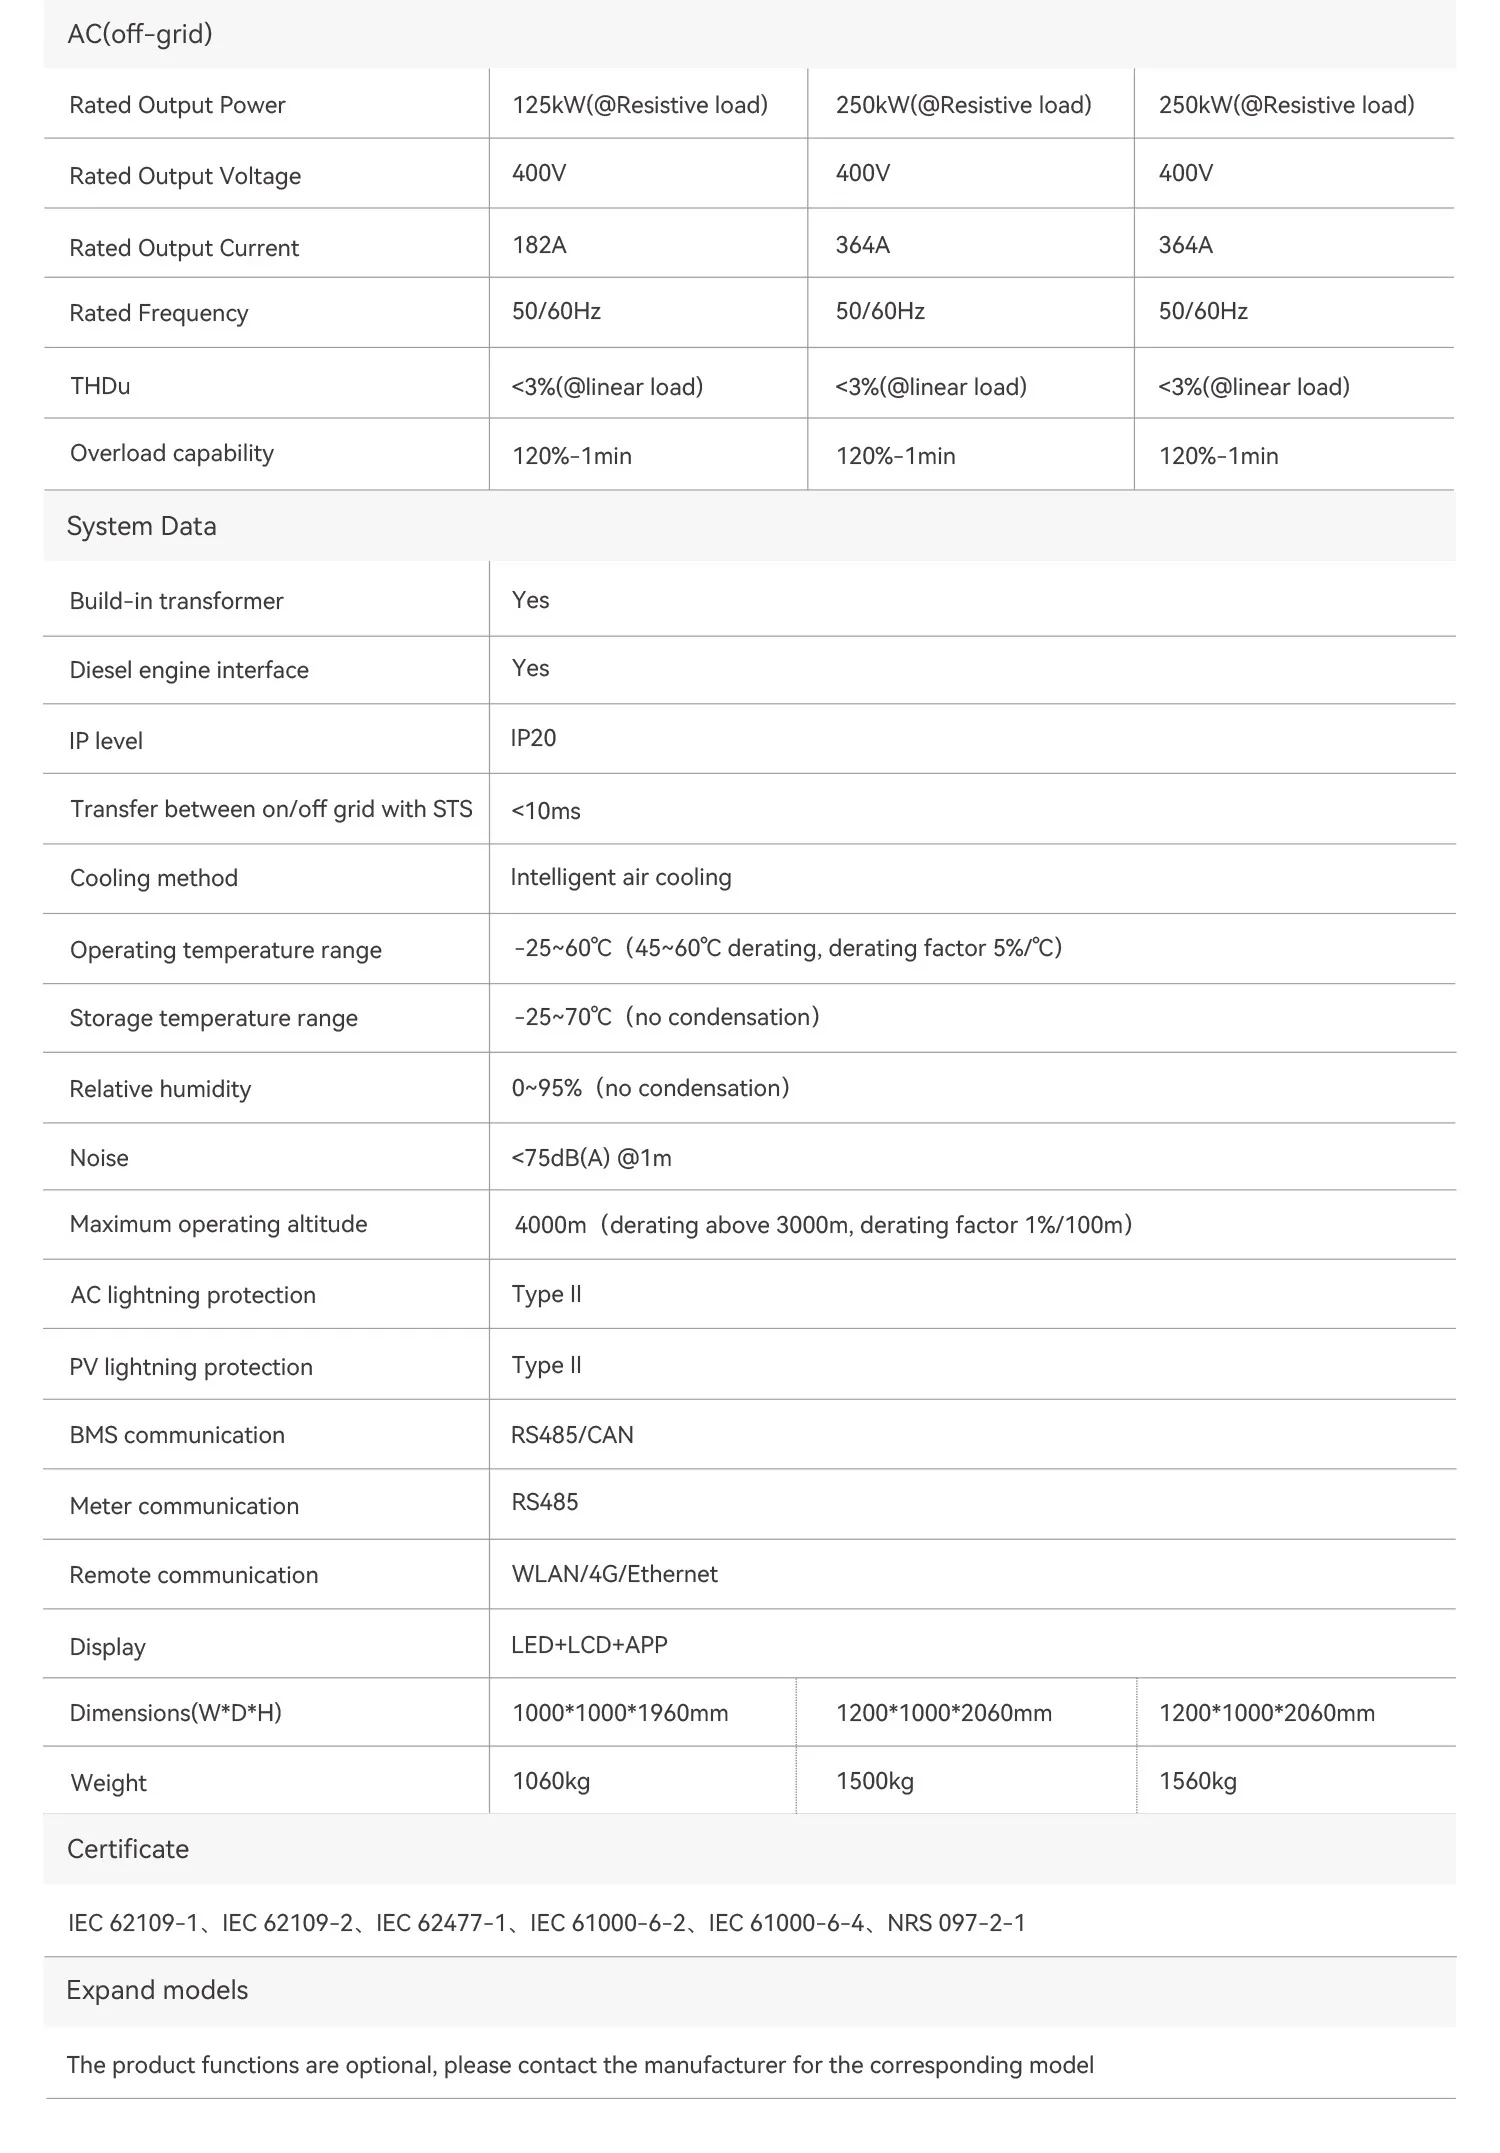The width and height of the screenshot is (1500, 2153).
Task: Click the 182A rated output current value
Action: click(539, 245)
